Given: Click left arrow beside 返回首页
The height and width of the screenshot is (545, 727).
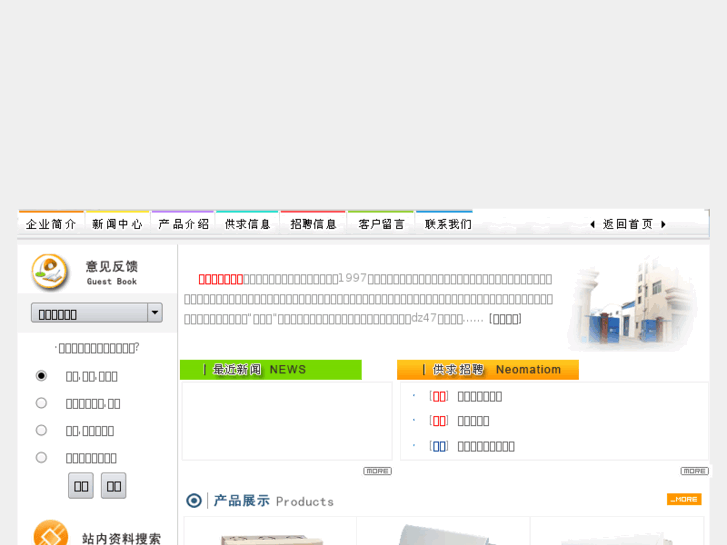Looking at the screenshot, I should (593, 224).
